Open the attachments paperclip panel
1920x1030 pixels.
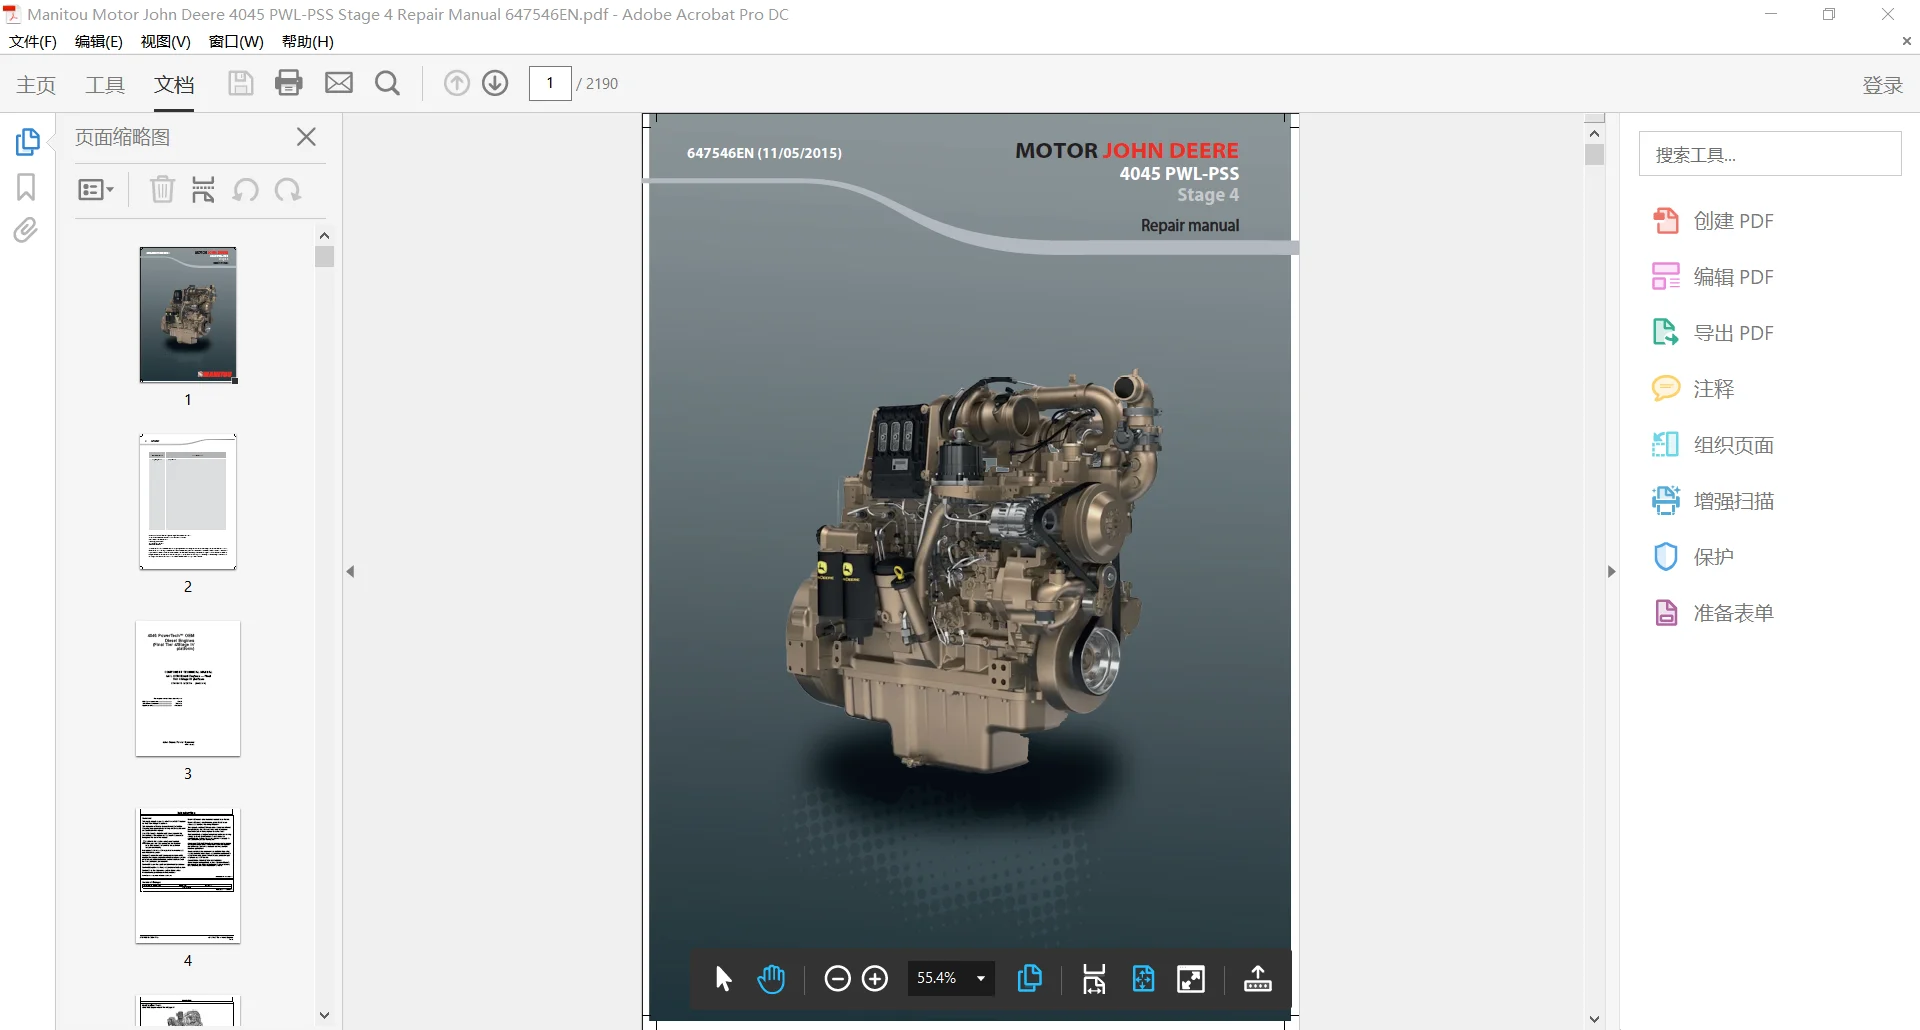pyautogui.click(x=26, y=231)
